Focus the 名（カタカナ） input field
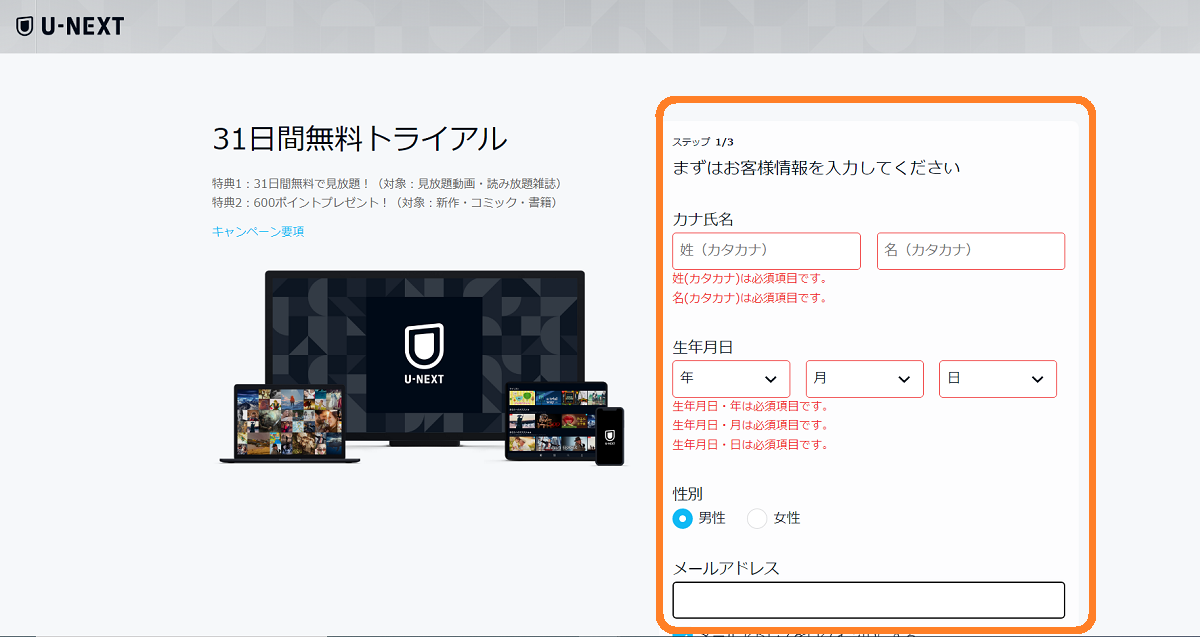The height and width of the screenshot is (637, 1200). point(971,251)
